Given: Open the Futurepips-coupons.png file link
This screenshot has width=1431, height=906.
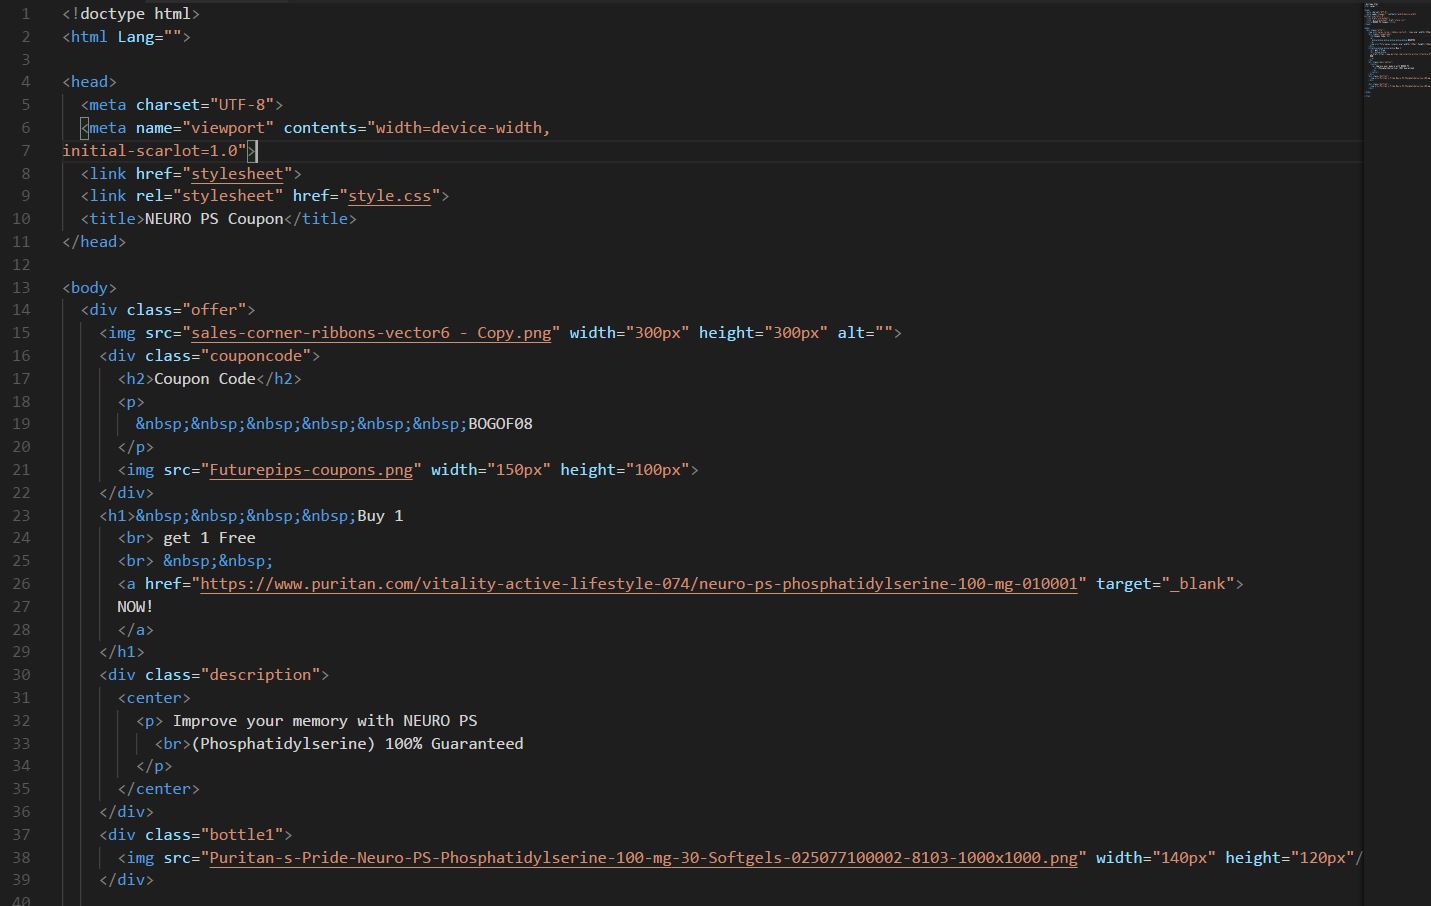Looking at the screenshot, I should 311,470.
